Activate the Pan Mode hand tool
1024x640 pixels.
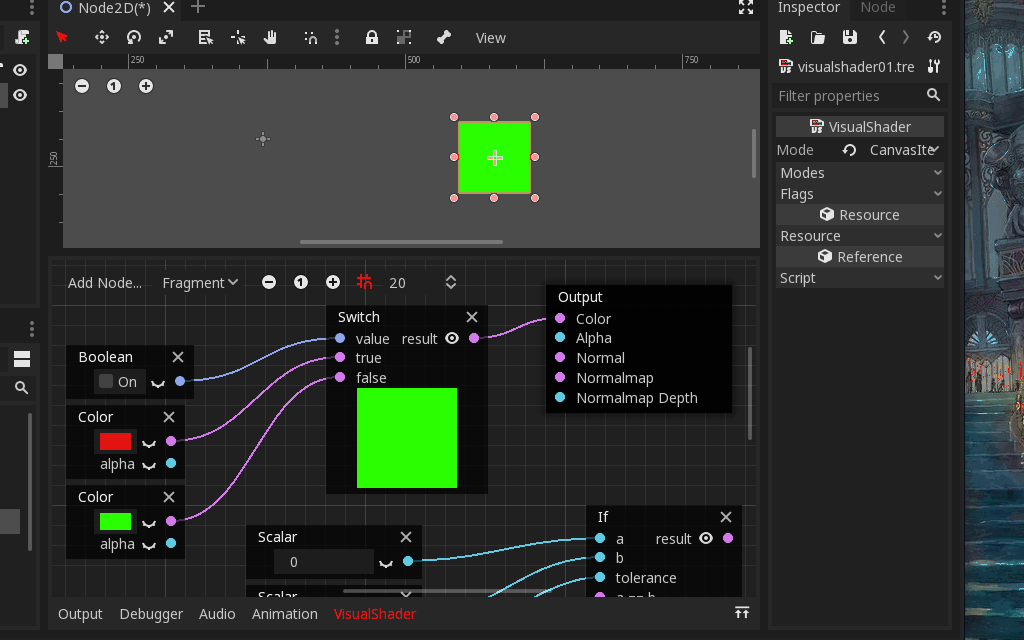click(x=270, y=37)
